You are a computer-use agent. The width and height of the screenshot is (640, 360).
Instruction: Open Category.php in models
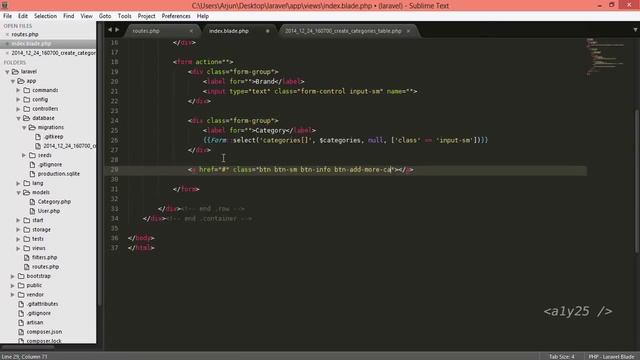point(54,202)
